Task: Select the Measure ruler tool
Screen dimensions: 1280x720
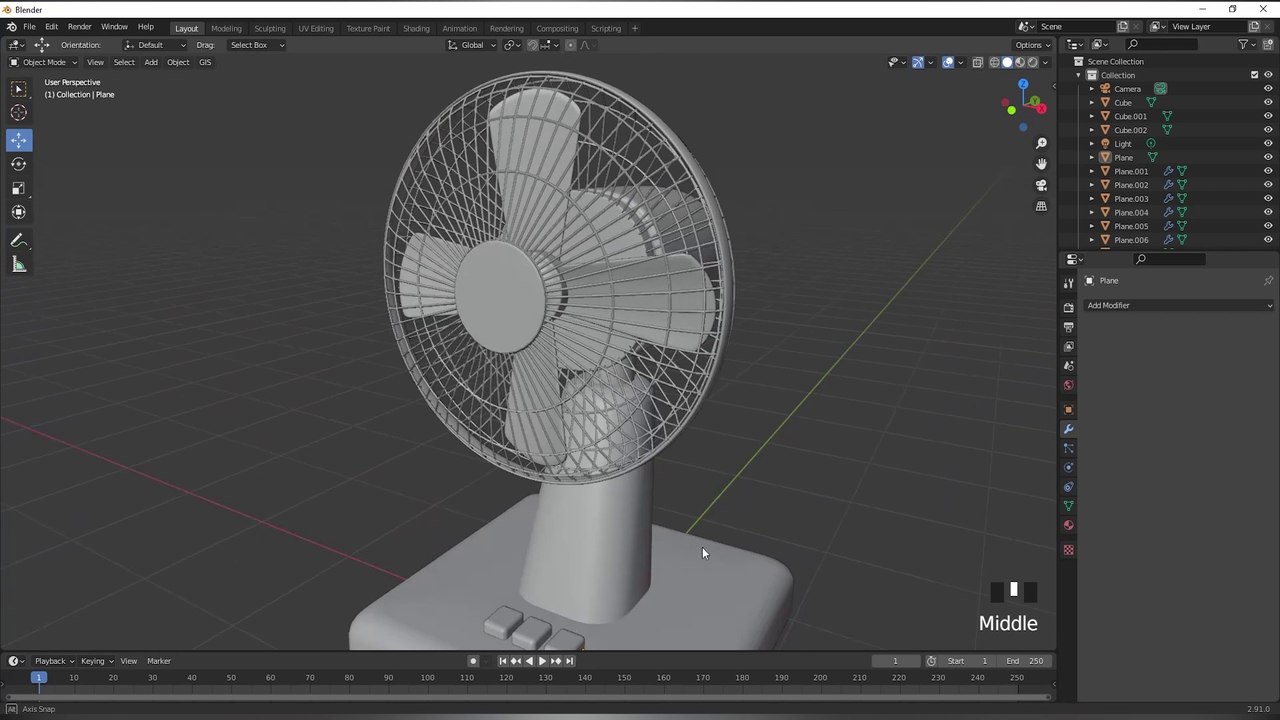Action: pyautogui.click(x=19, y=265)
